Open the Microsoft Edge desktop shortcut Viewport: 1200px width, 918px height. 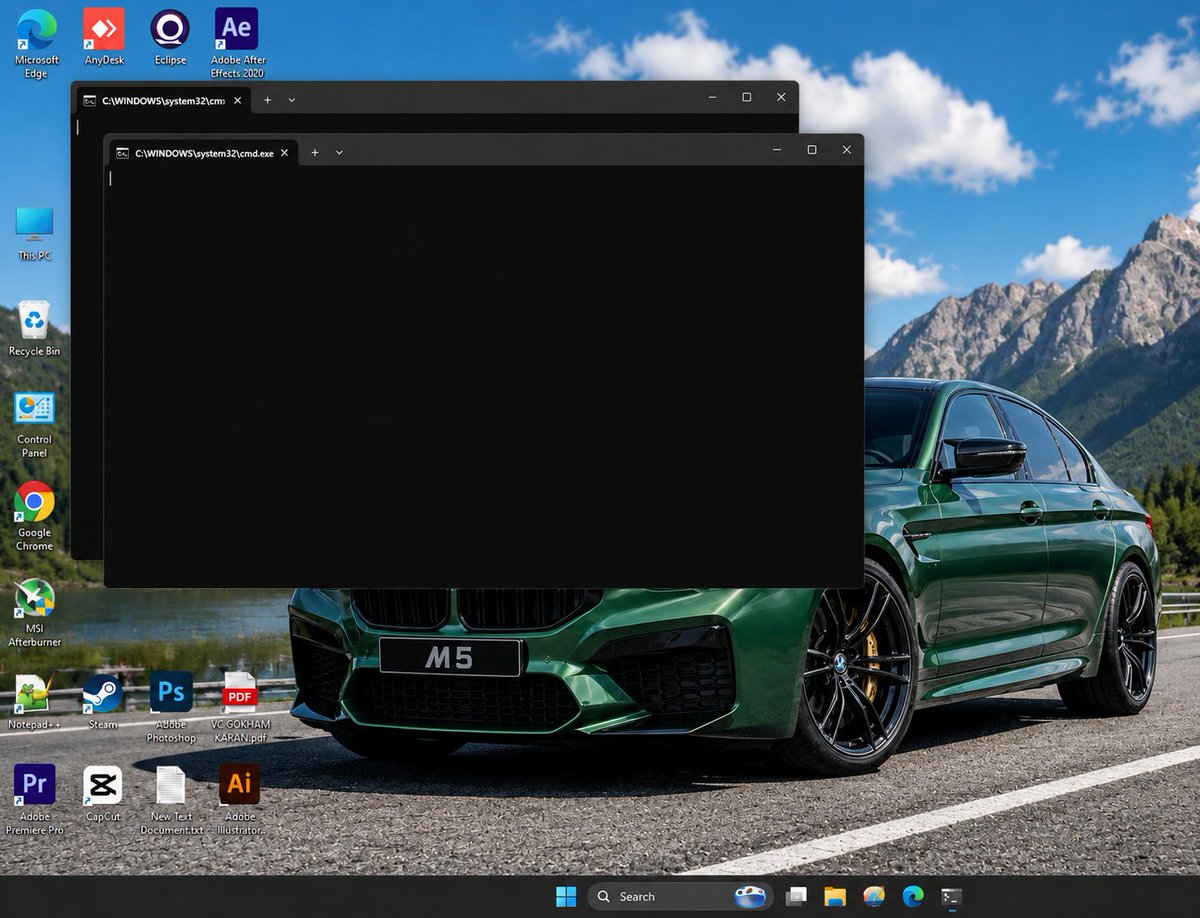[x=36, y=44]
